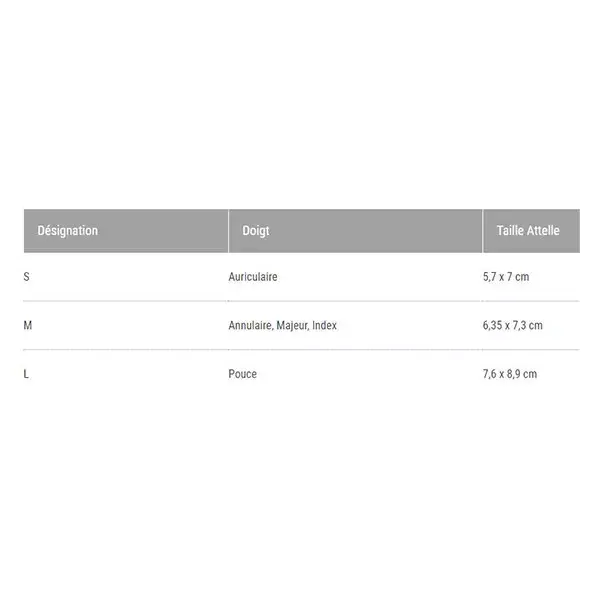Click the word Taille in the header
The height and width of the screenshot is (600, 600).
[510, 230]
